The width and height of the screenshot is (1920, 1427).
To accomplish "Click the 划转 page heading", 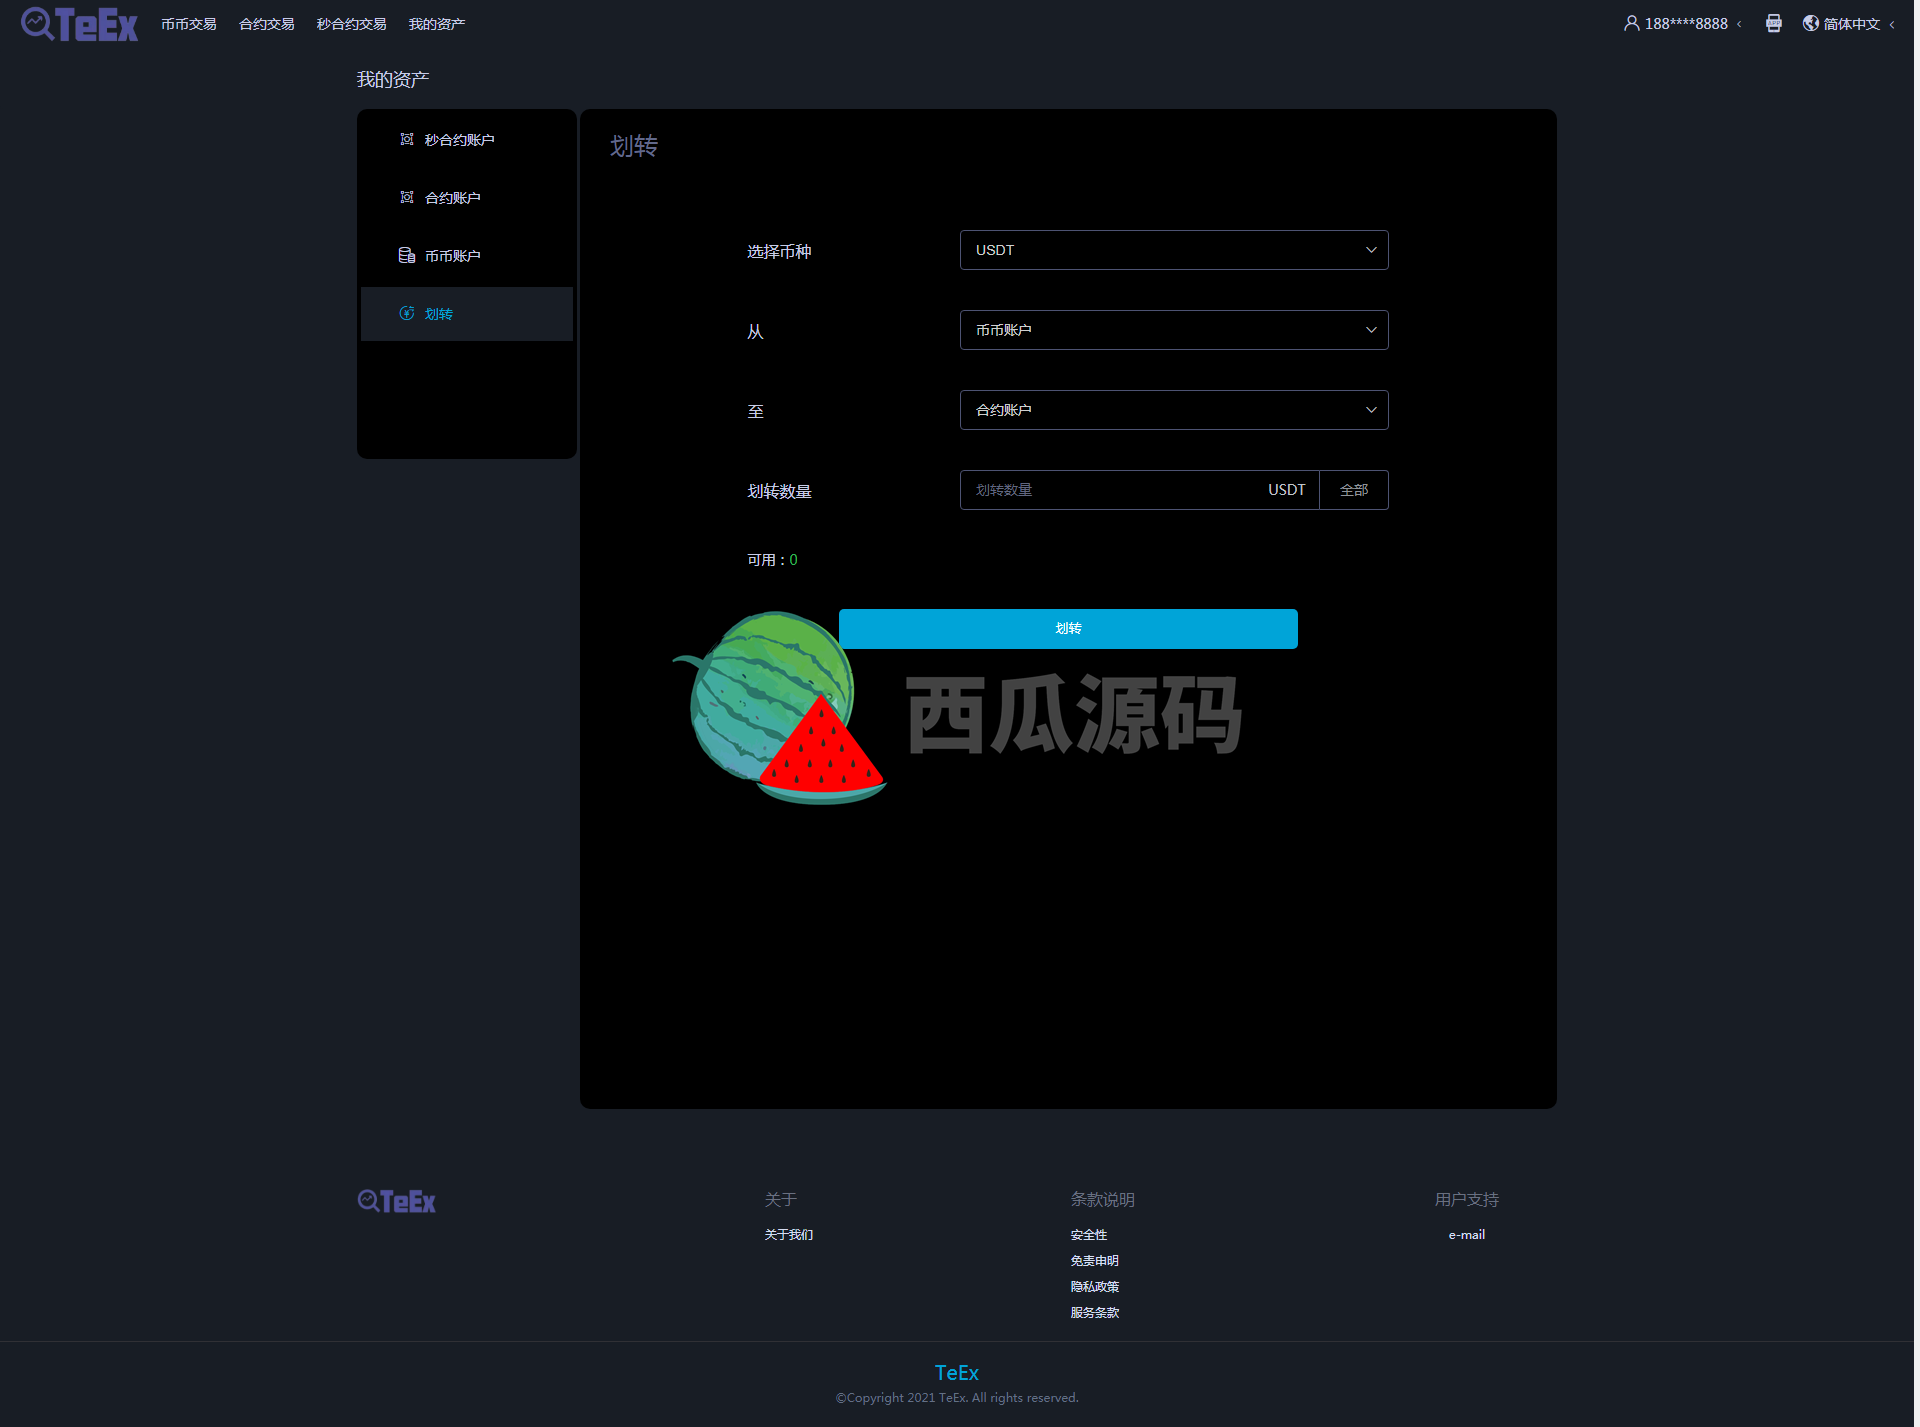I will point(634,146).
